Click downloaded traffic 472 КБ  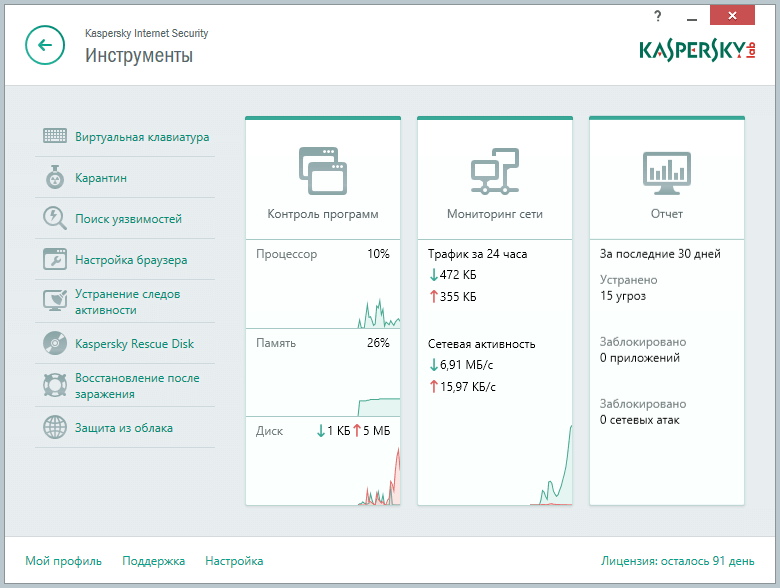453,275
